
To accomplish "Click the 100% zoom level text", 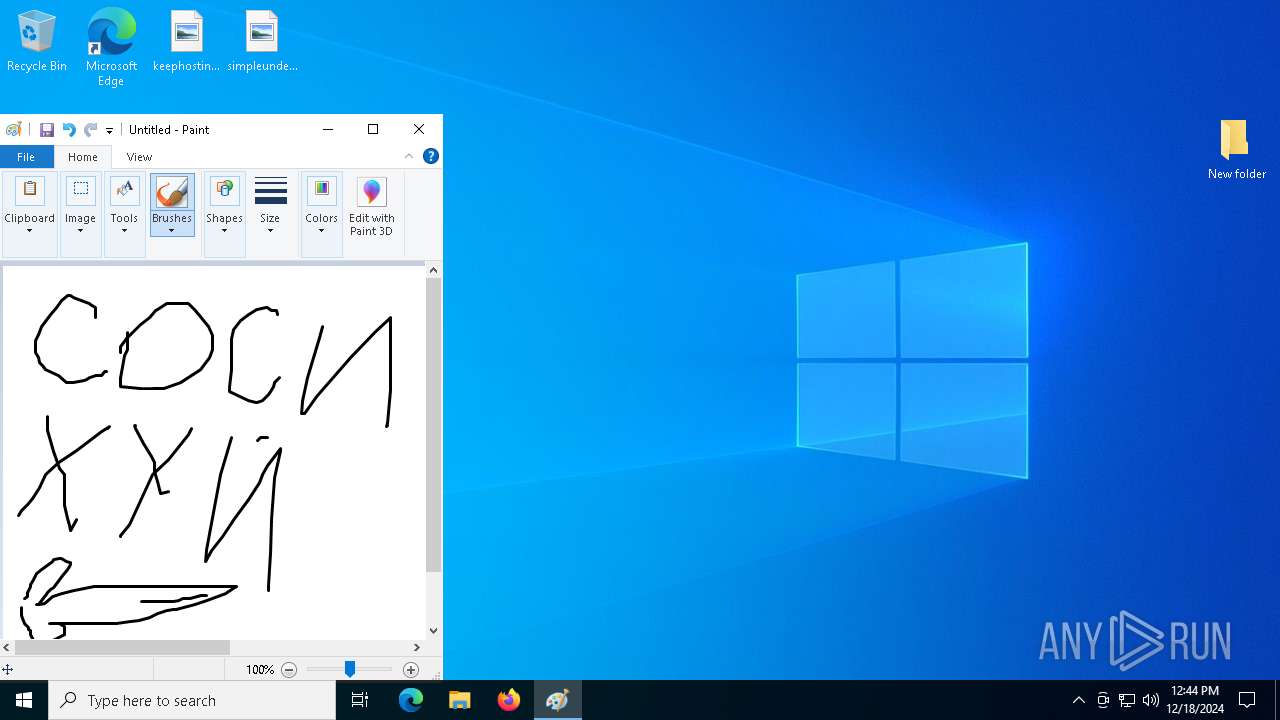I will point(260,670).
